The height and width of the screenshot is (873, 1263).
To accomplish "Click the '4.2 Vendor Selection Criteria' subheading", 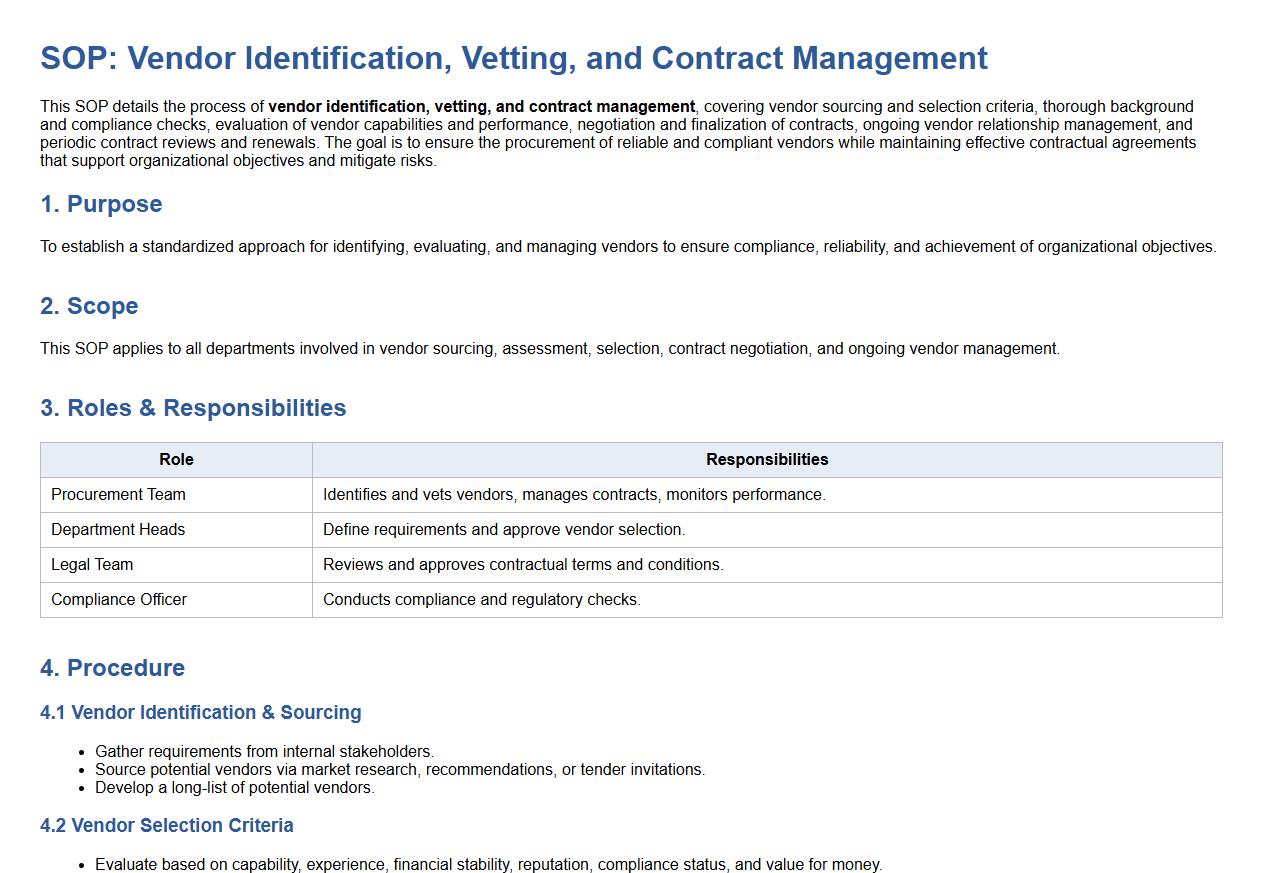I will click(x=166, y=826).
